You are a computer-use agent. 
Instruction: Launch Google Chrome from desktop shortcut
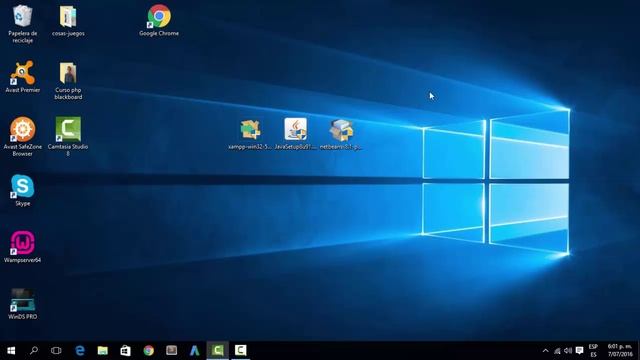[159, 20]
